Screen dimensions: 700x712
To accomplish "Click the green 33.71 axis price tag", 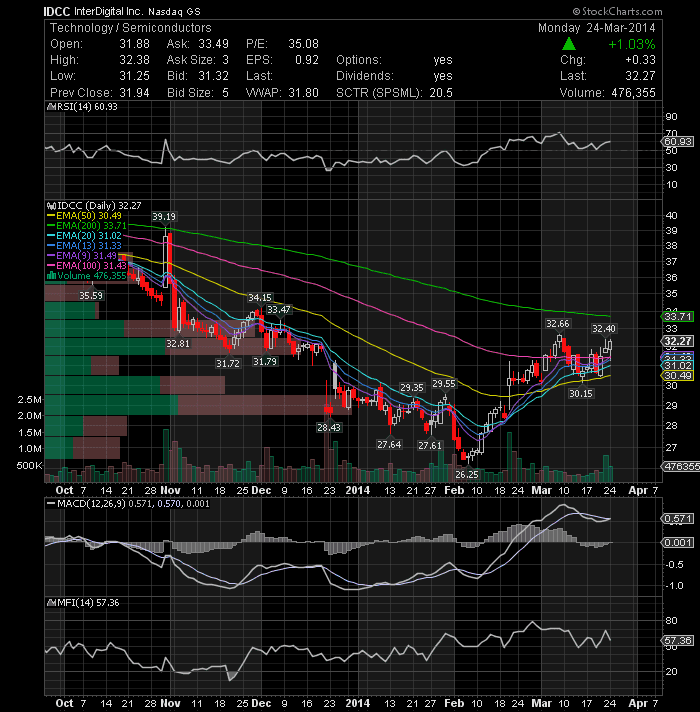I will click(x=677, y=316).
